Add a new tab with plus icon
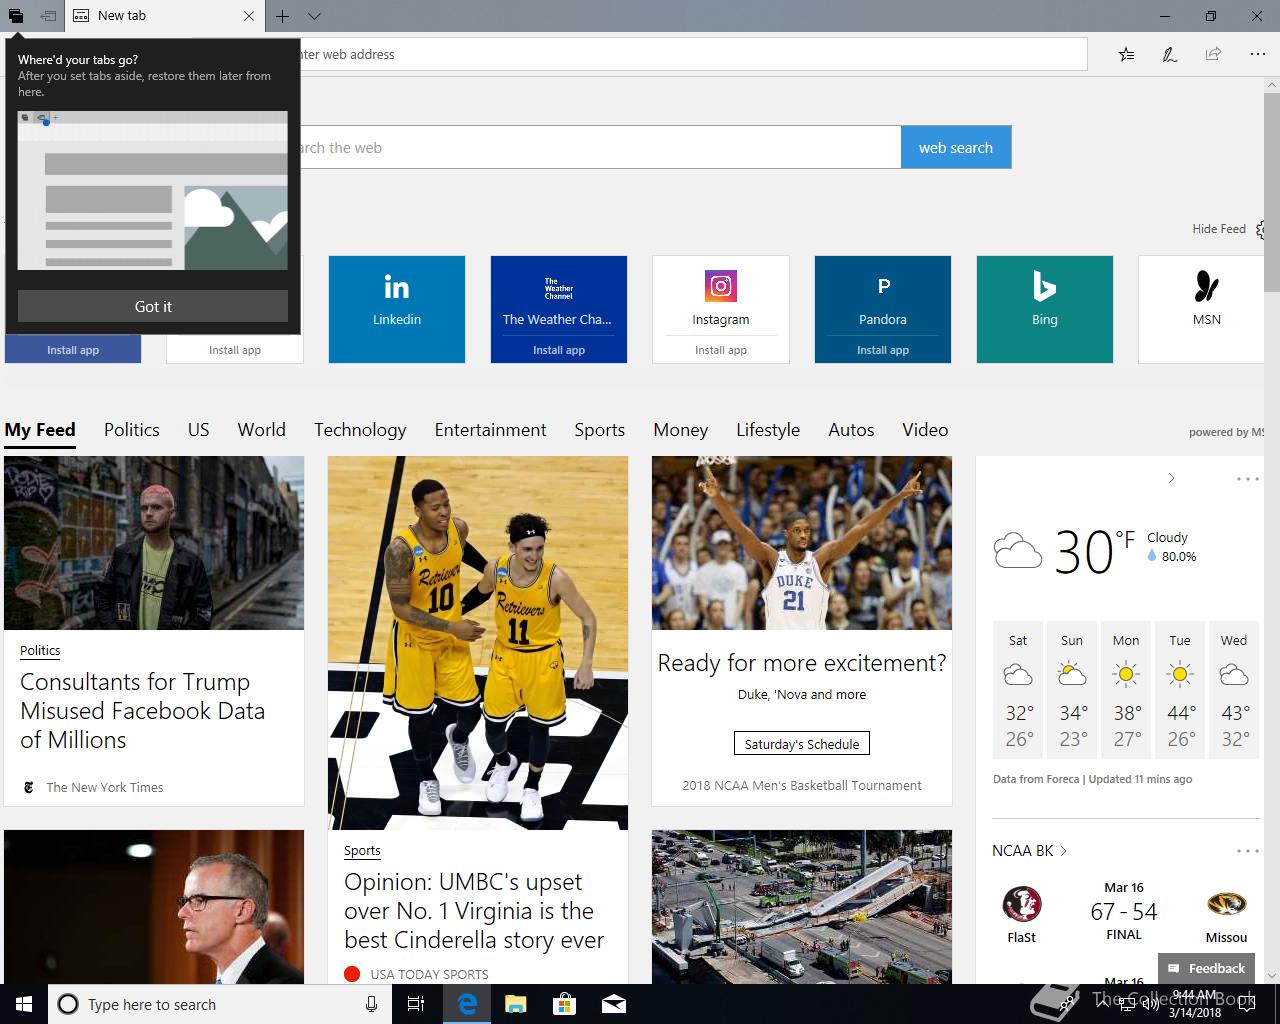 pos(283,16)
